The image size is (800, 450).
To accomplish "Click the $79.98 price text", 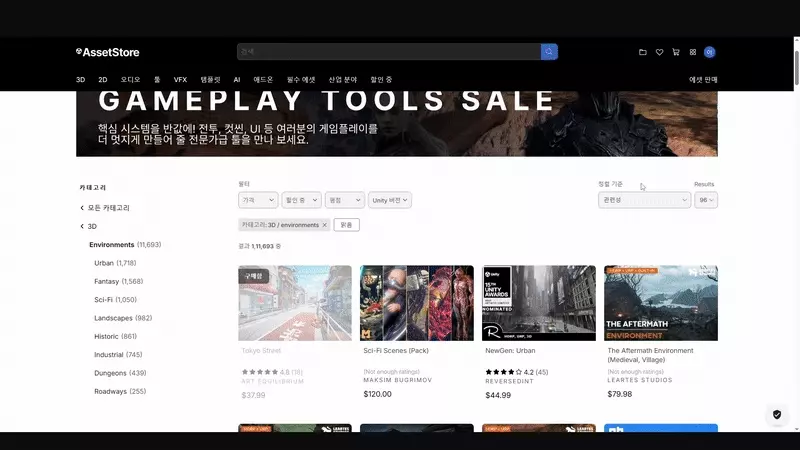I will tap(620, 394).
